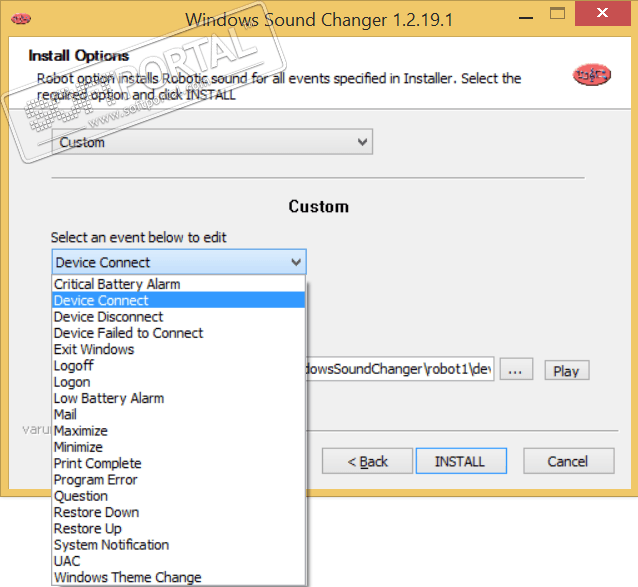The width and height of the screenshot is (638, 587).
Task: Minimize the Windows Sound Changer window
Action: [526, 17]
